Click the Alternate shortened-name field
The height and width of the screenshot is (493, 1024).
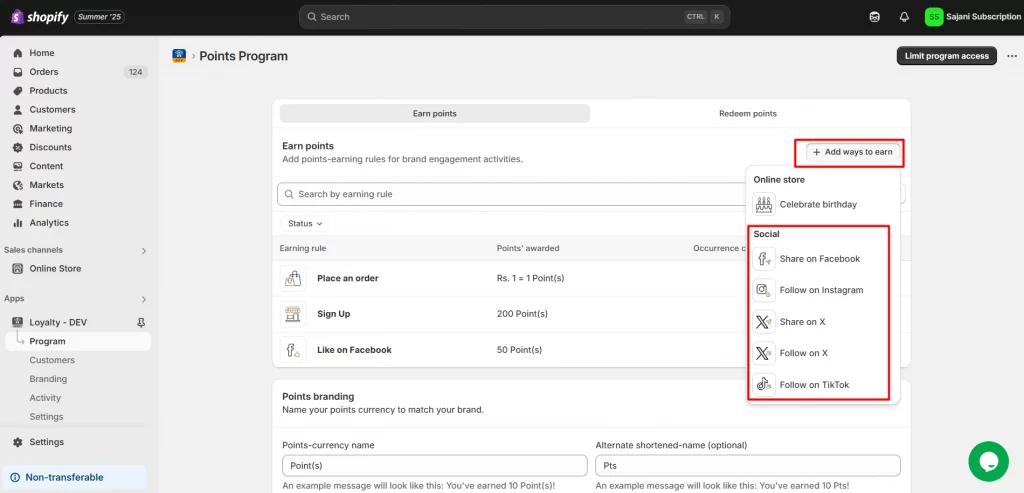pyautogui.click(x=748, y=466)
